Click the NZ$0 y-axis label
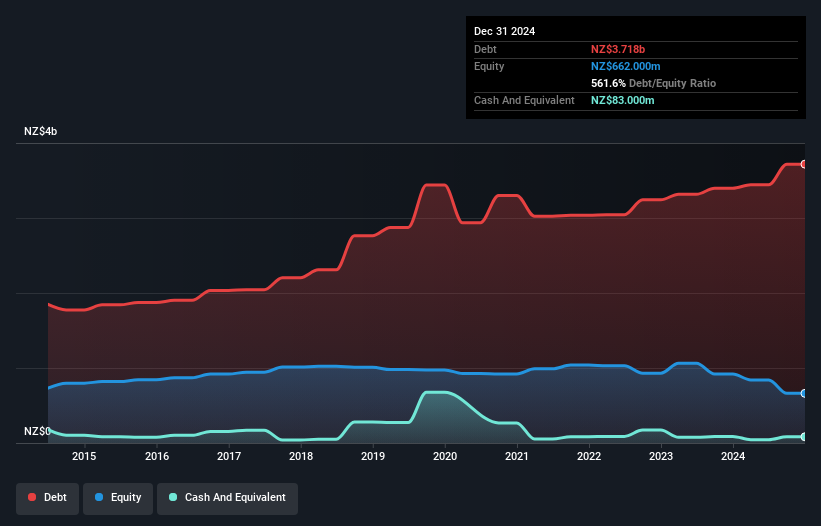Screen dimensions: 821x526 (37, 431)
